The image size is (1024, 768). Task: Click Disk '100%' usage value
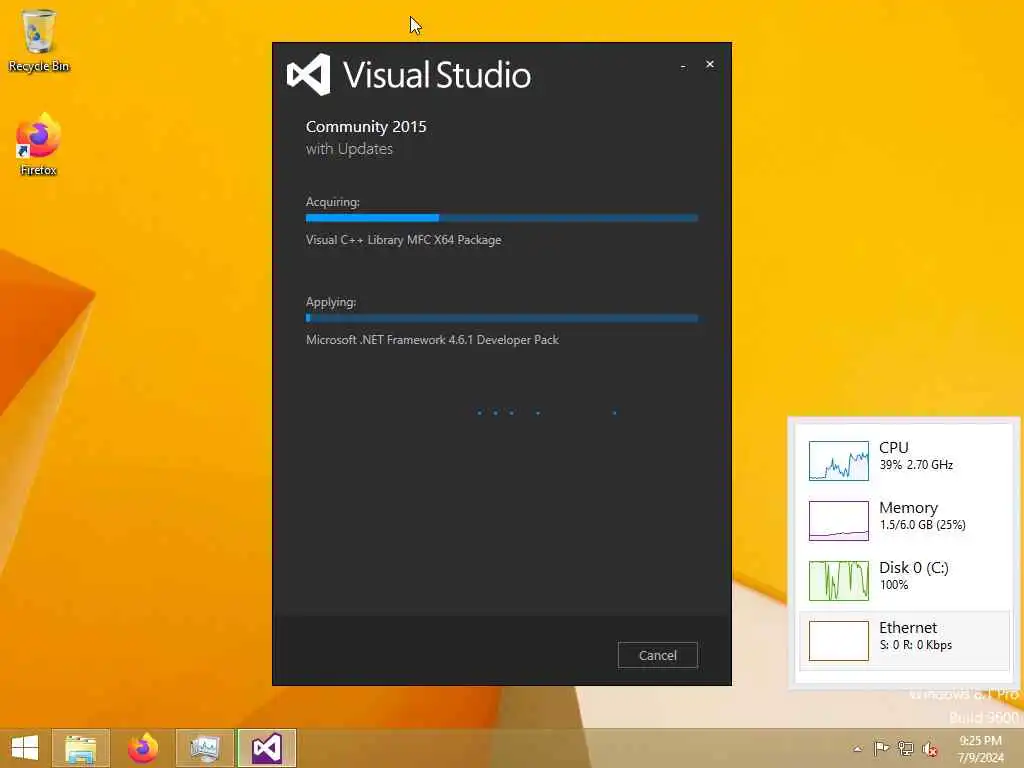pyautogui.click(x=893, y=585)
